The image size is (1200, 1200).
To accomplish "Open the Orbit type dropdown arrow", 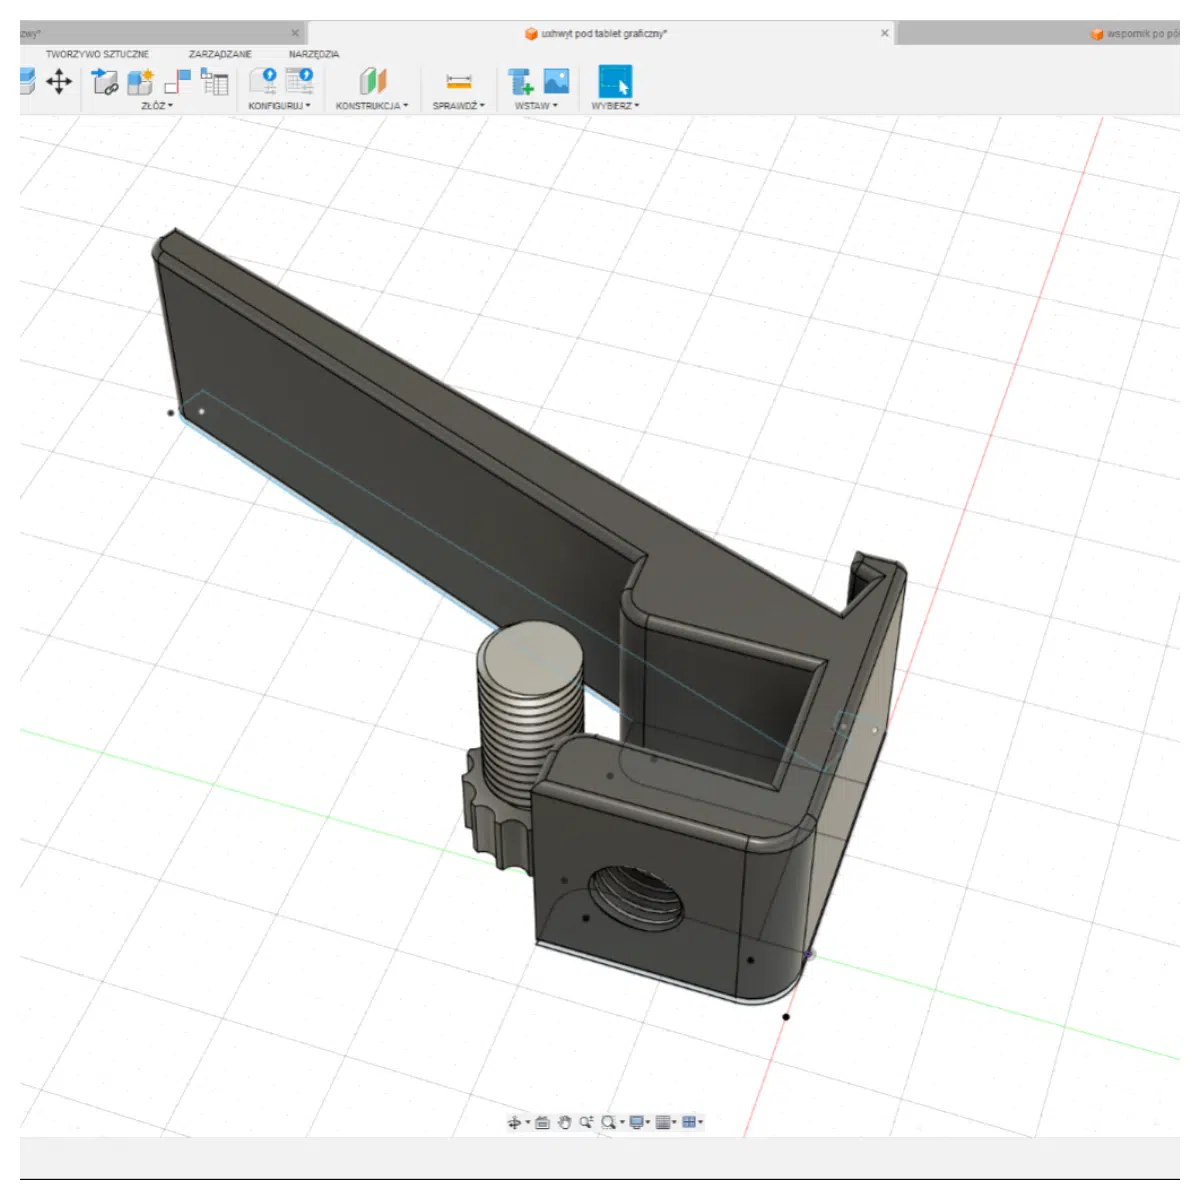I will 527,1122.
